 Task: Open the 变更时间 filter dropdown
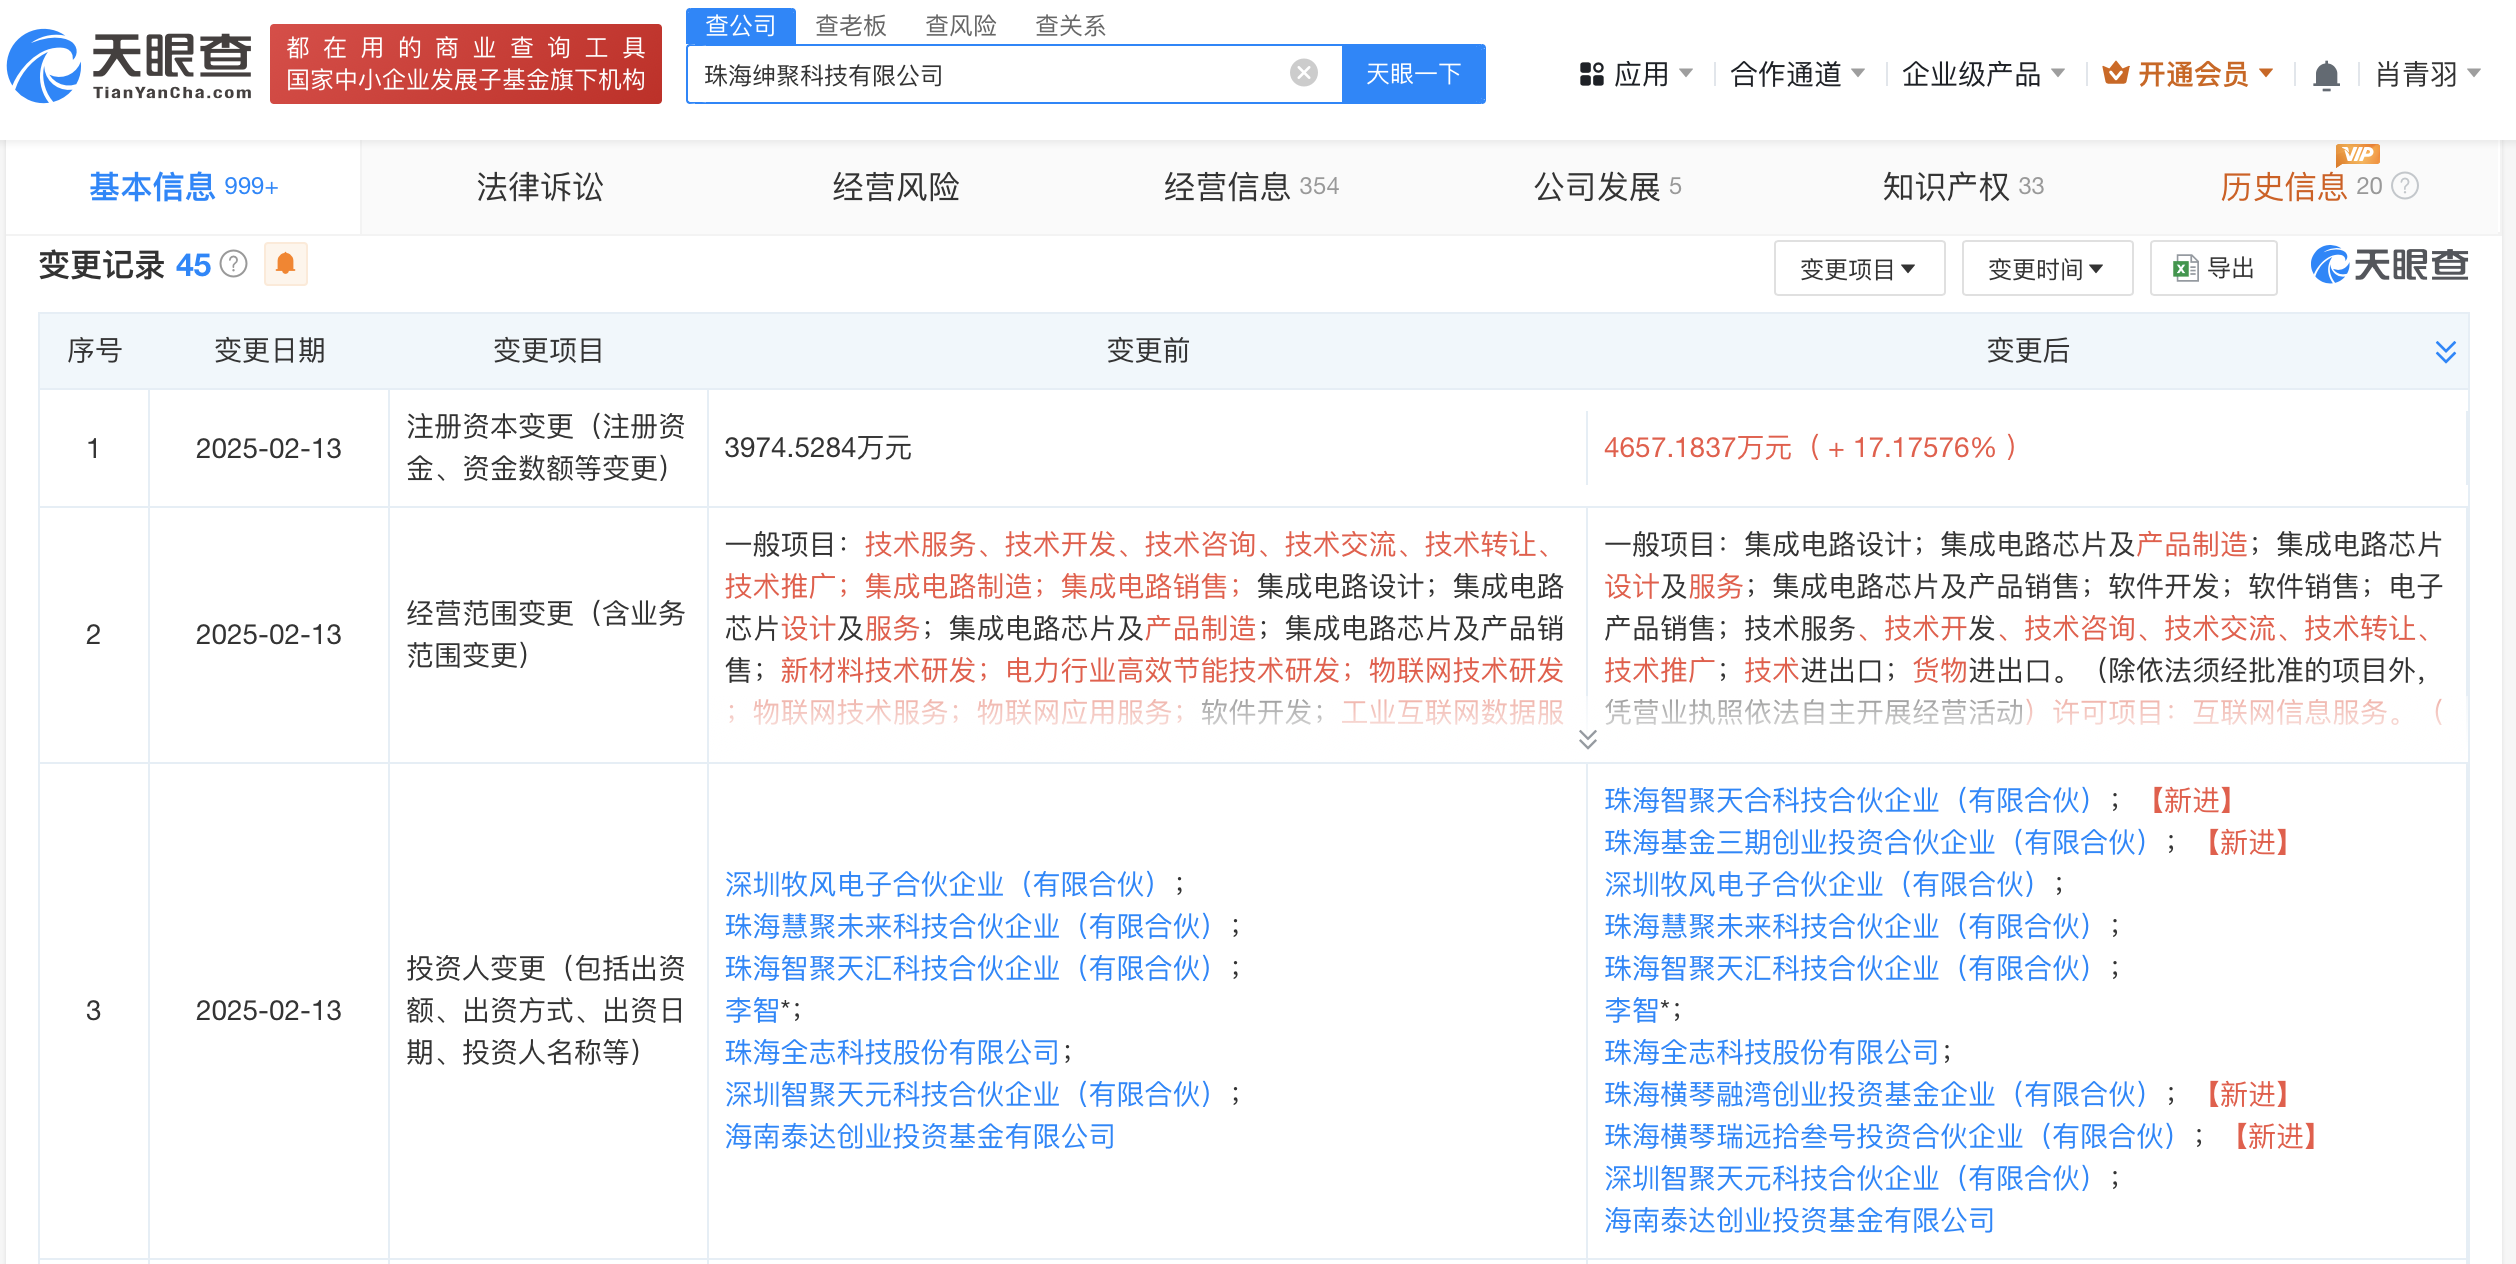point(2047,268)
